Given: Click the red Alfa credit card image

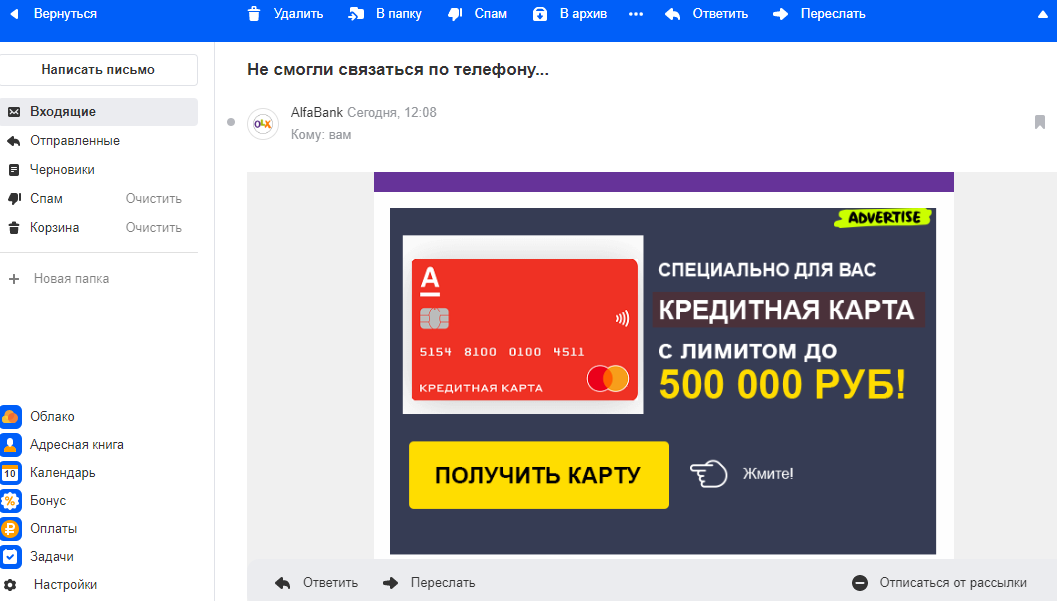Looking at the screenshot, I should click(x=524, y=329).
